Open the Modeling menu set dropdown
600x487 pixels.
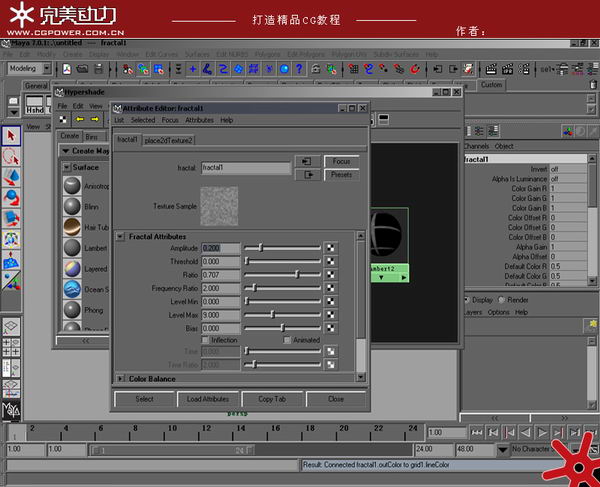tap(47, 68)
